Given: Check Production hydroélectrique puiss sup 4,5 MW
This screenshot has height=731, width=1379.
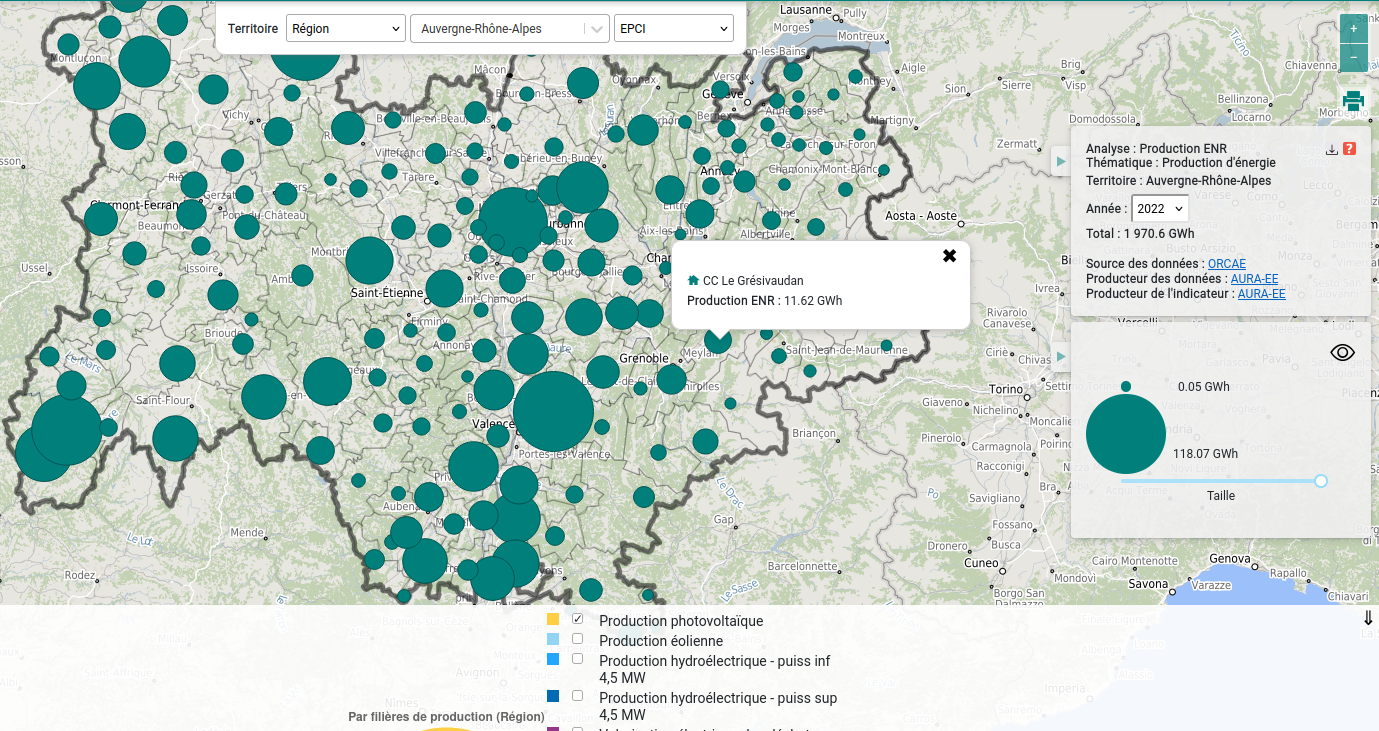Looking at the screenshot, I should tap(577, 696).
